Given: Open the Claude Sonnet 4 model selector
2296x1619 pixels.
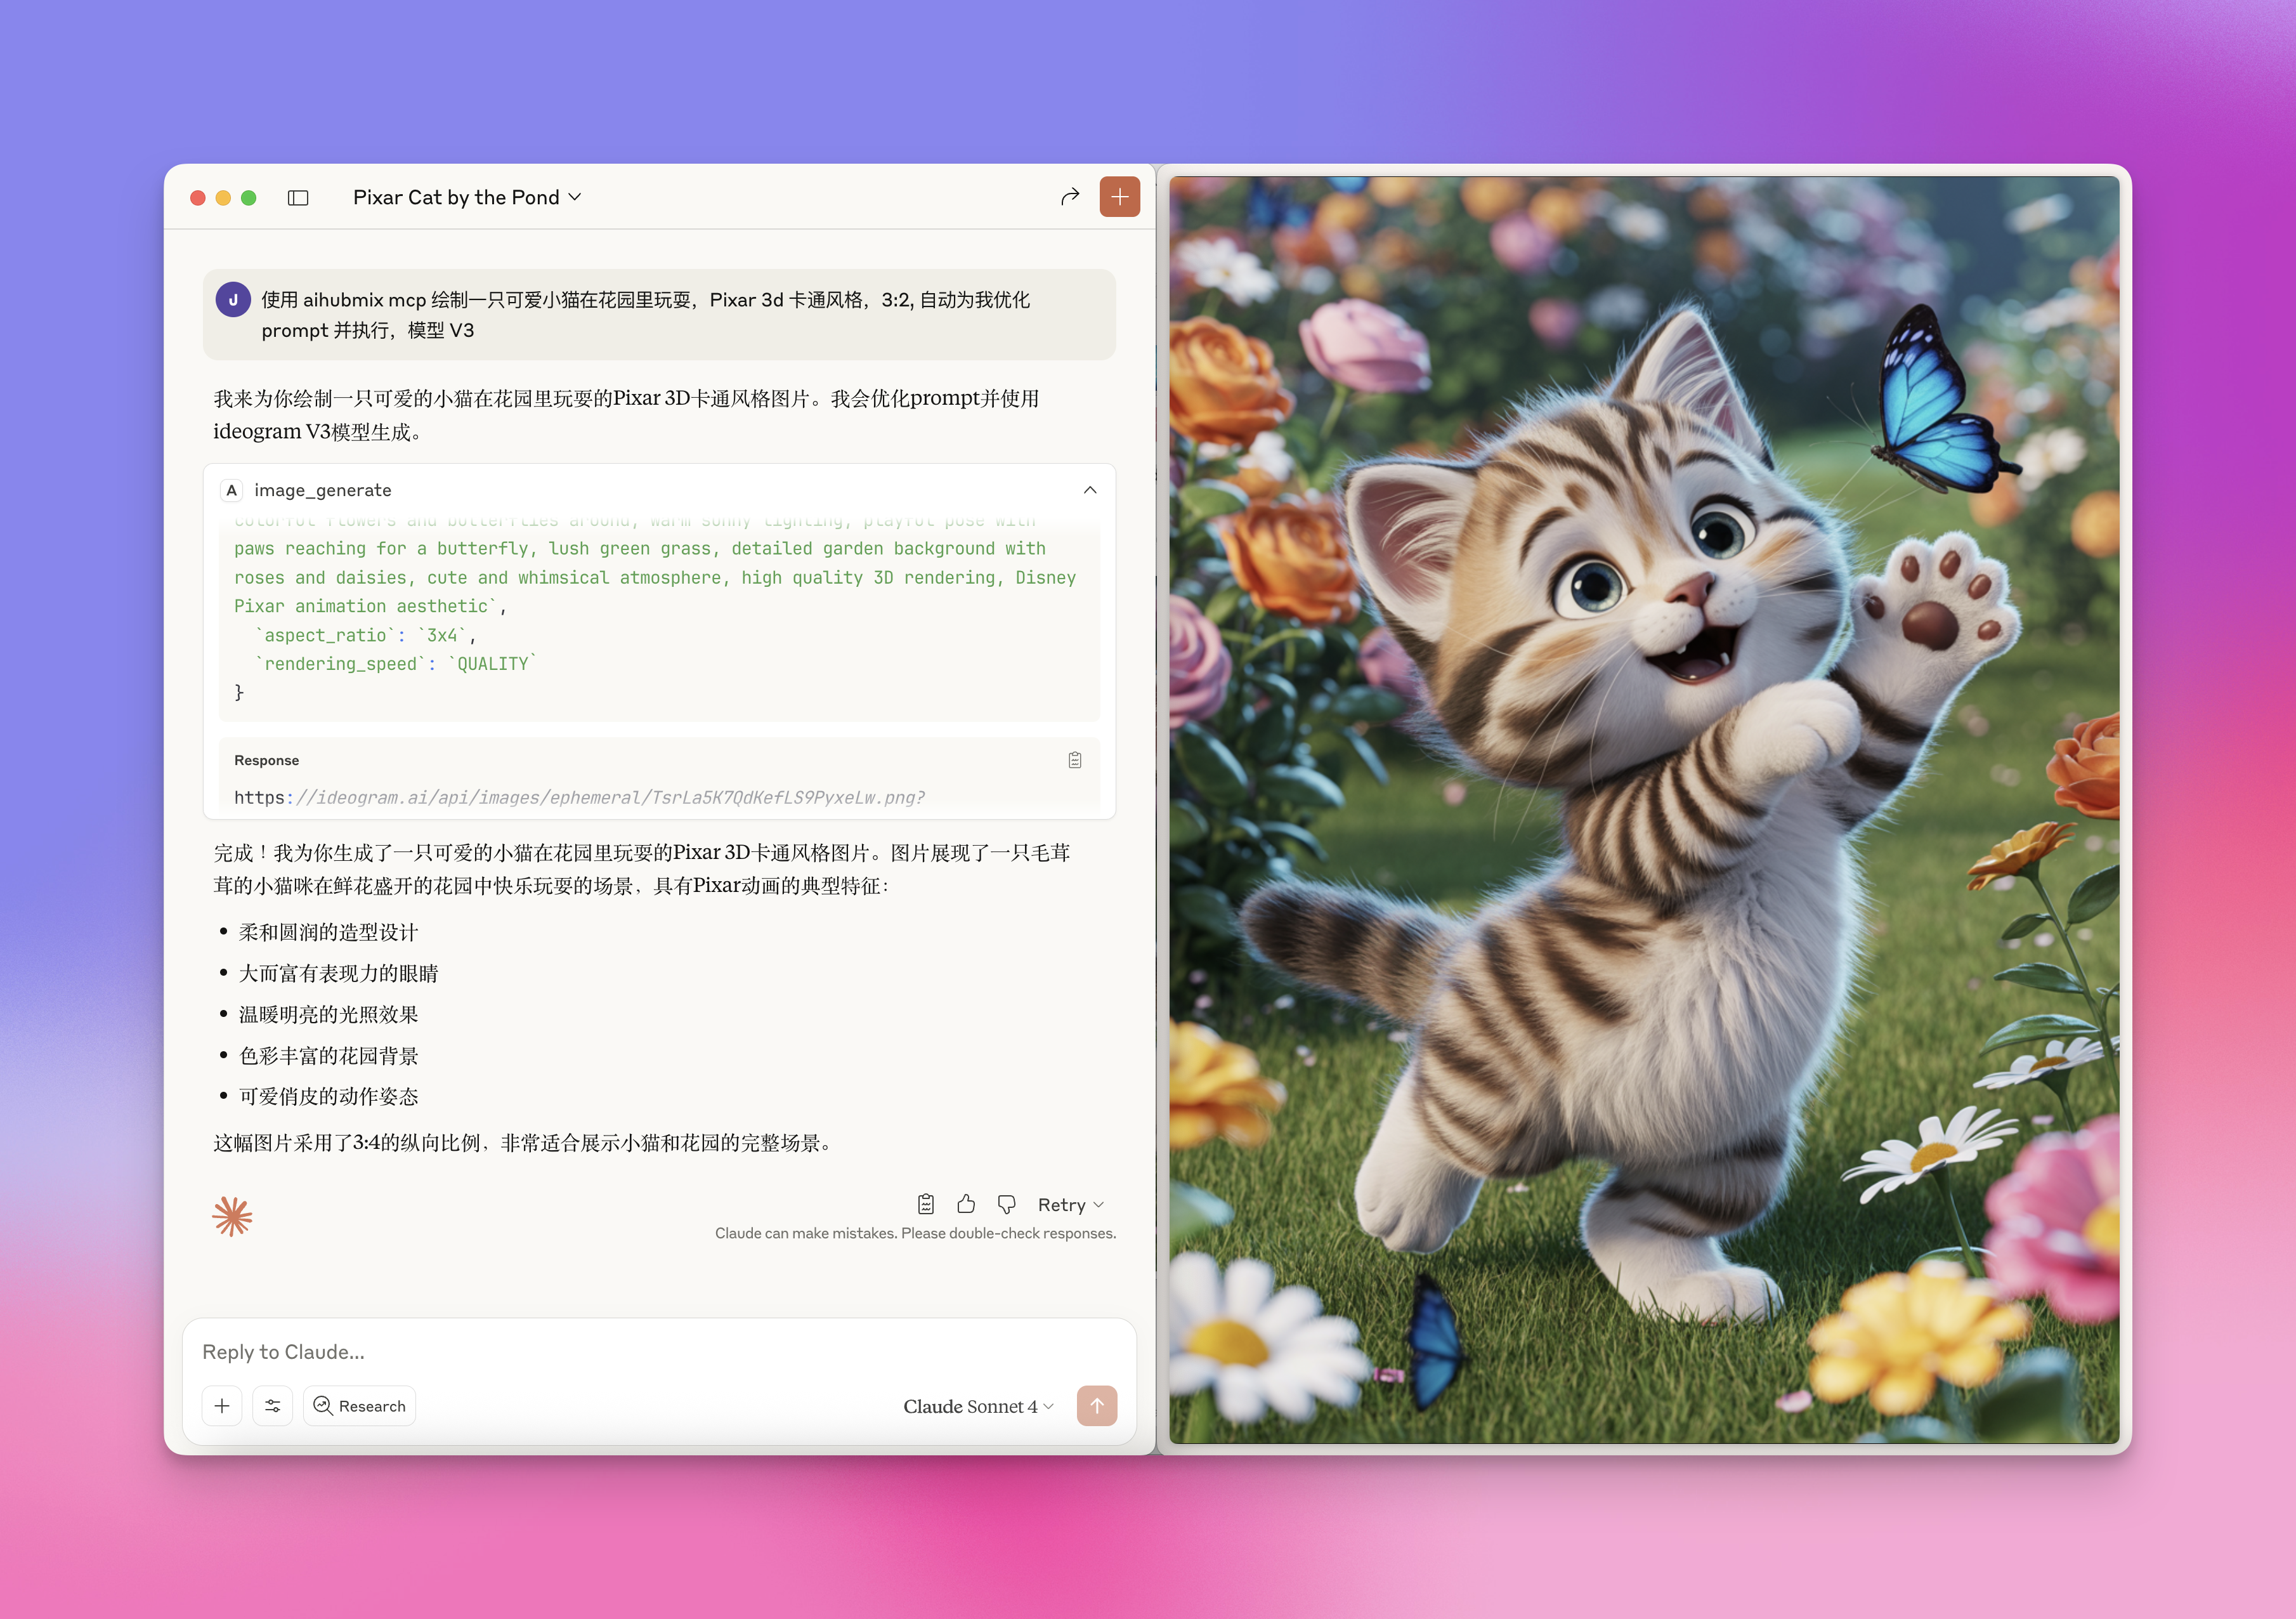Looking at the screenshot, I should (x=977, y=1406).
